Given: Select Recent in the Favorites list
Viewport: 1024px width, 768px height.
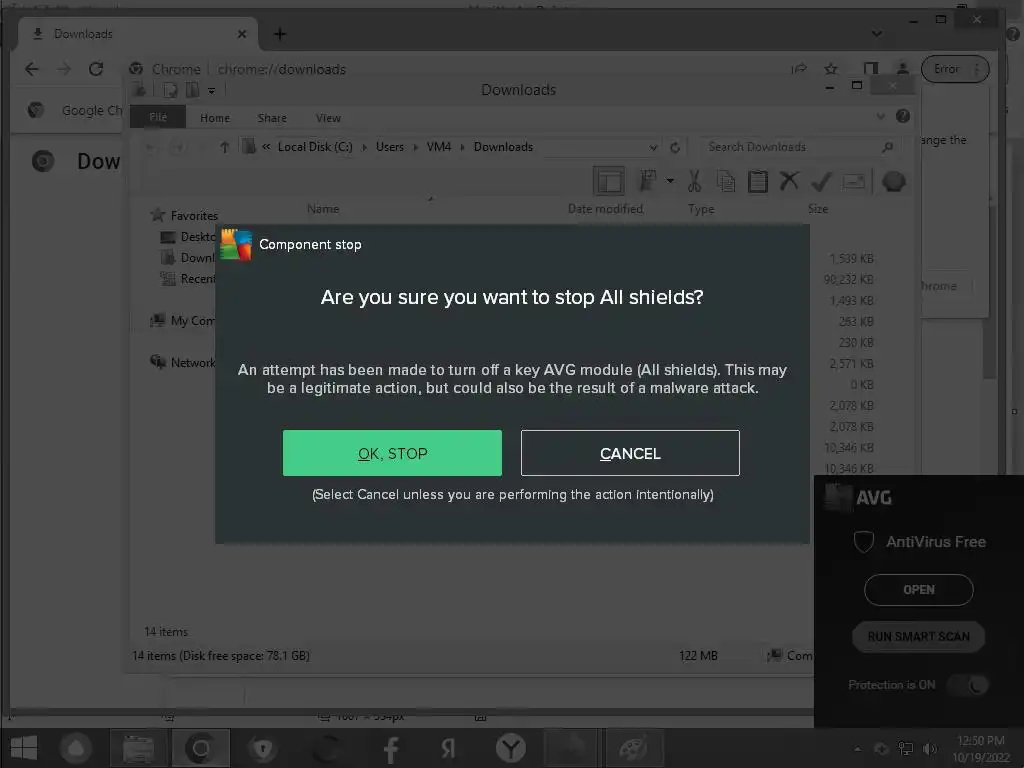Looking at the screenshot, I should (x=188, y=279).
